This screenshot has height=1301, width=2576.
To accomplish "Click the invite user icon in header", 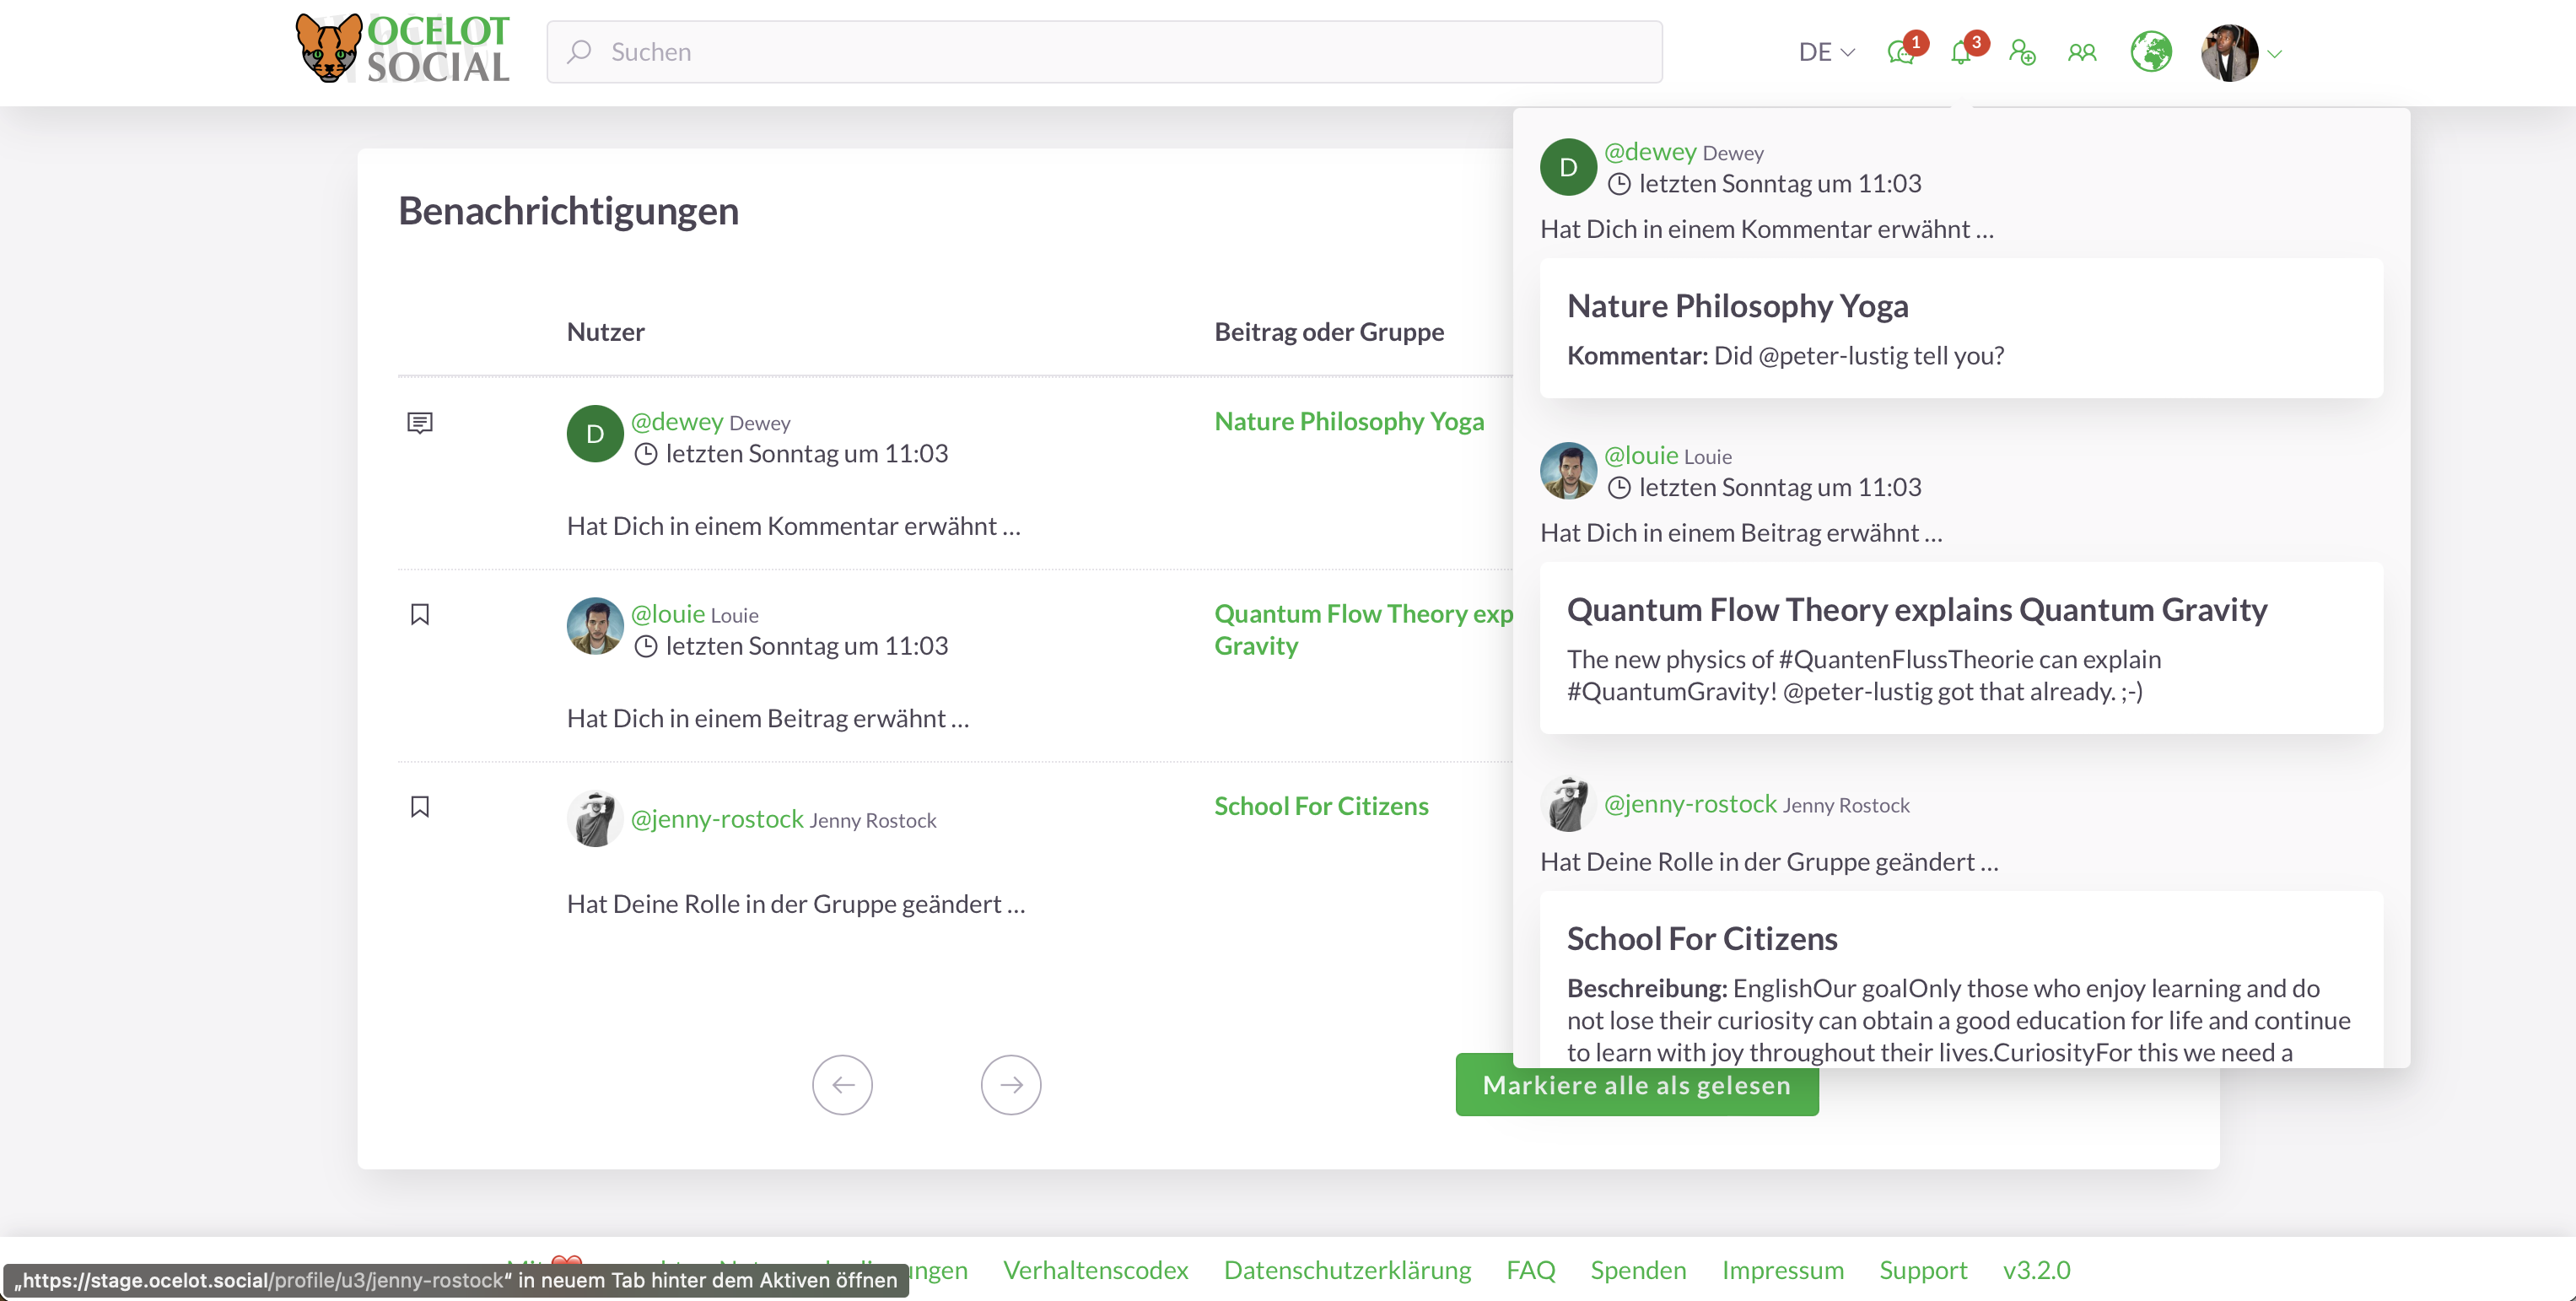I will point(2022,52).
